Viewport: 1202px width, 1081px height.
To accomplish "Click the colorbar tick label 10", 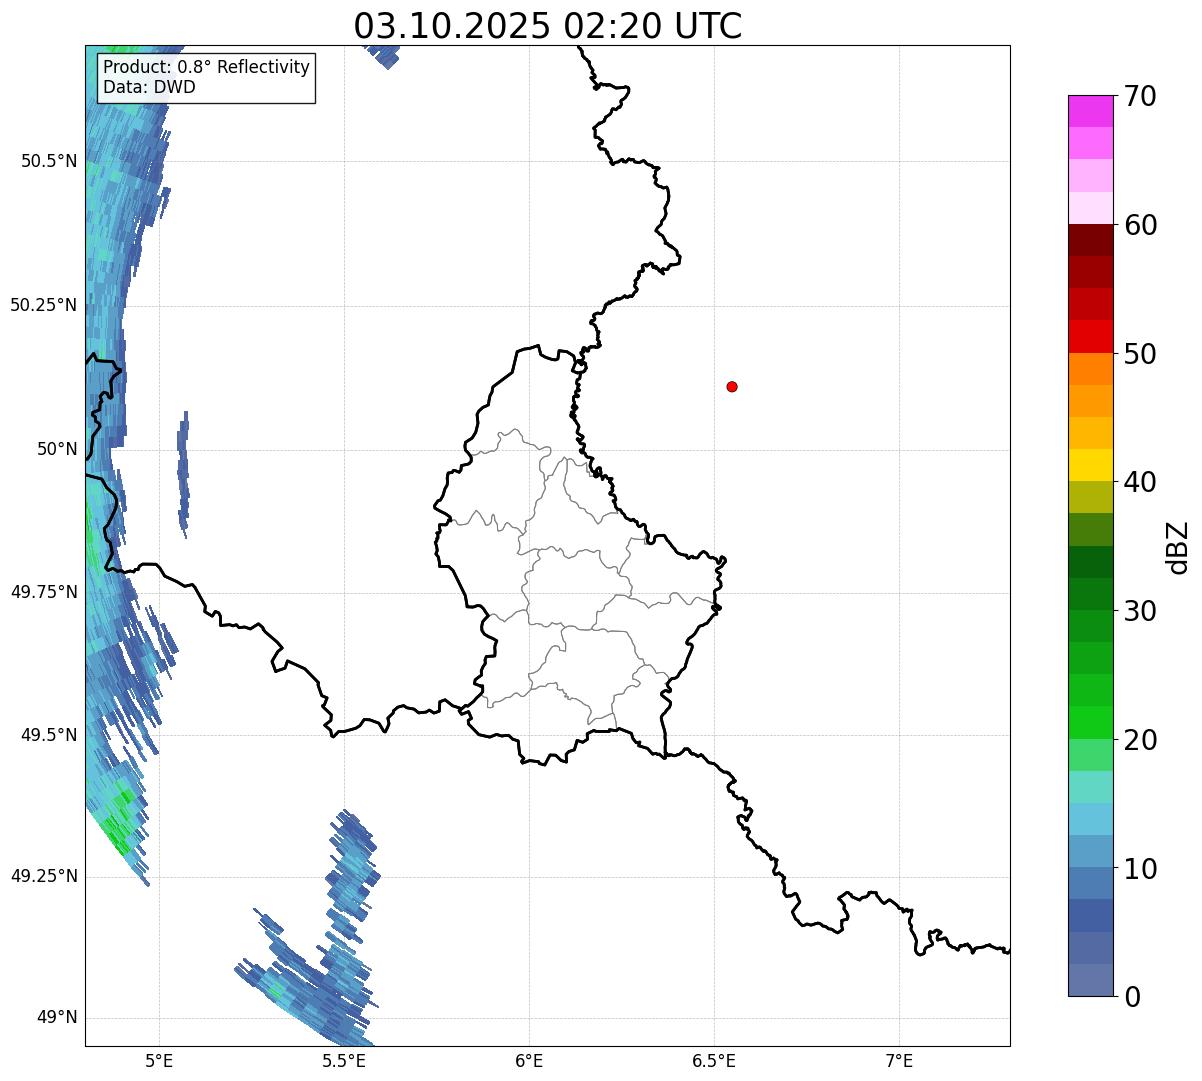I will 1141,869.
